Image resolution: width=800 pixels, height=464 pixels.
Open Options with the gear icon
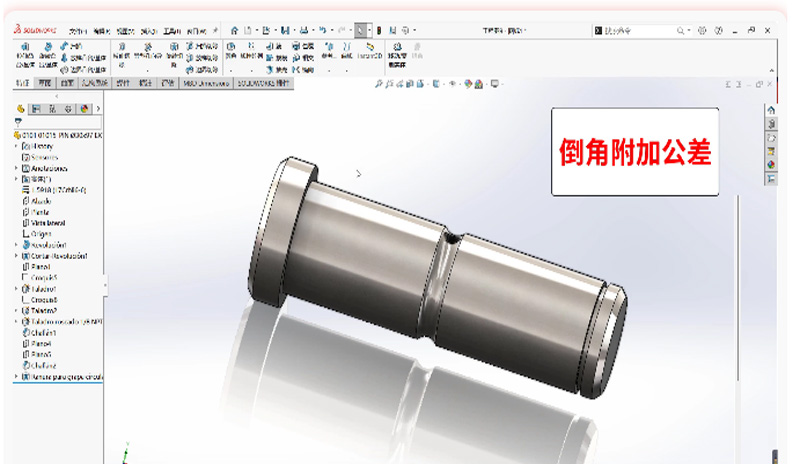point(406,31)
